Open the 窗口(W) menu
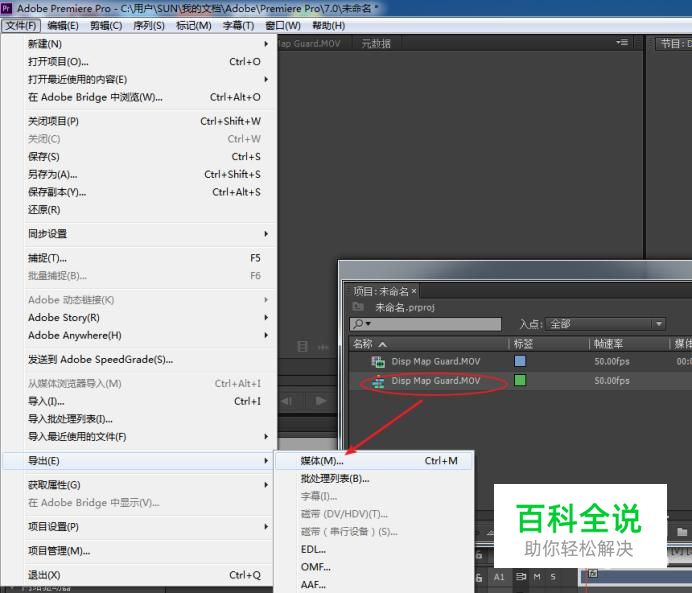This screenshot has width=692, height=593. [x=283, y=26]
